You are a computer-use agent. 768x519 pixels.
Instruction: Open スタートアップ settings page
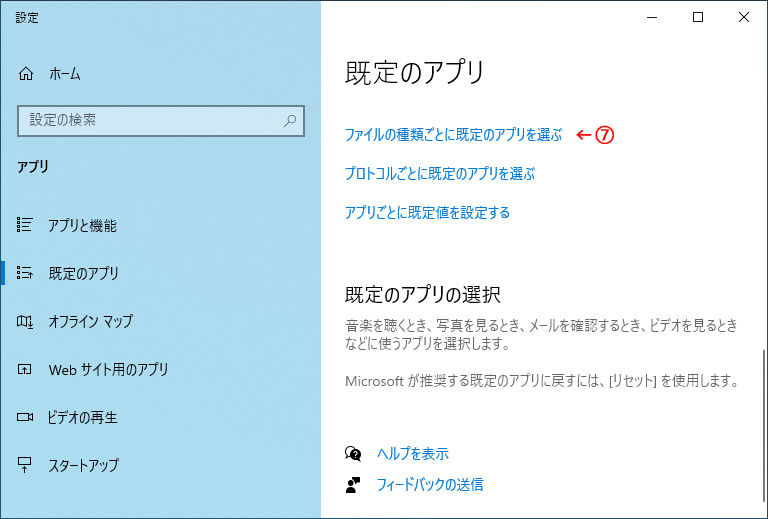(x=83, y=465)
